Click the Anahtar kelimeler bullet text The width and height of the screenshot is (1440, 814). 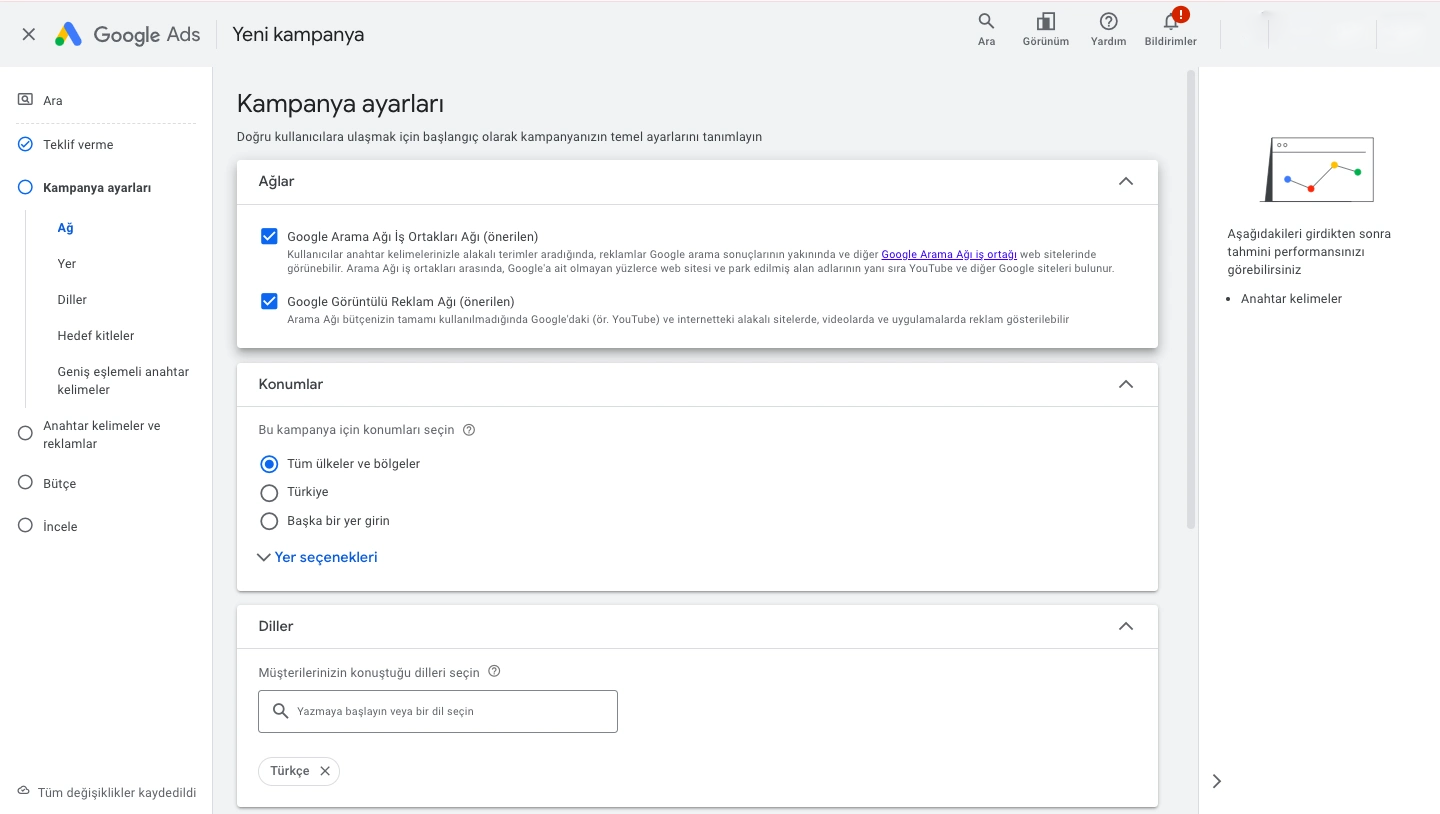point(1291,299)
